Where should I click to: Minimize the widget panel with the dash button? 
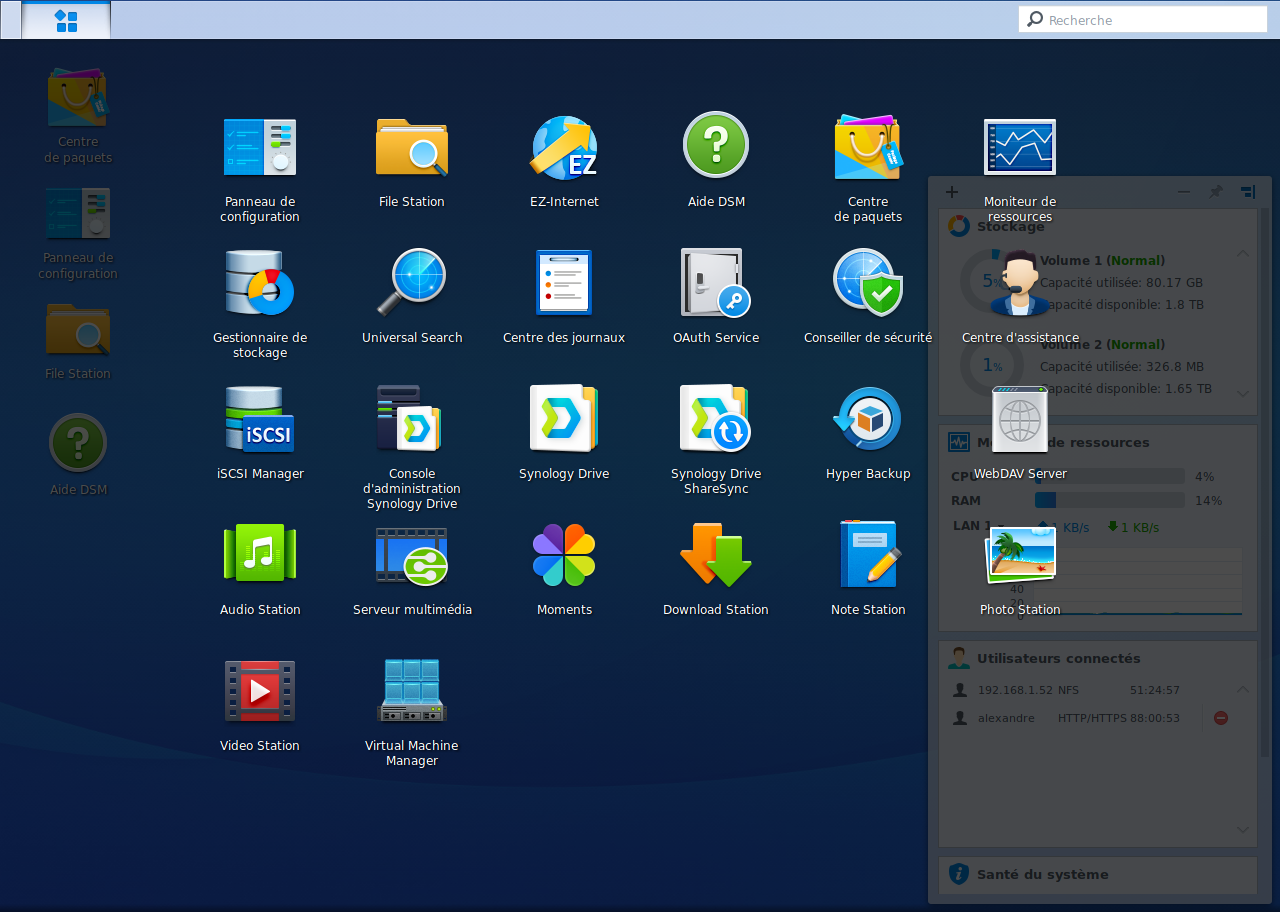[x=1184, y=192]
